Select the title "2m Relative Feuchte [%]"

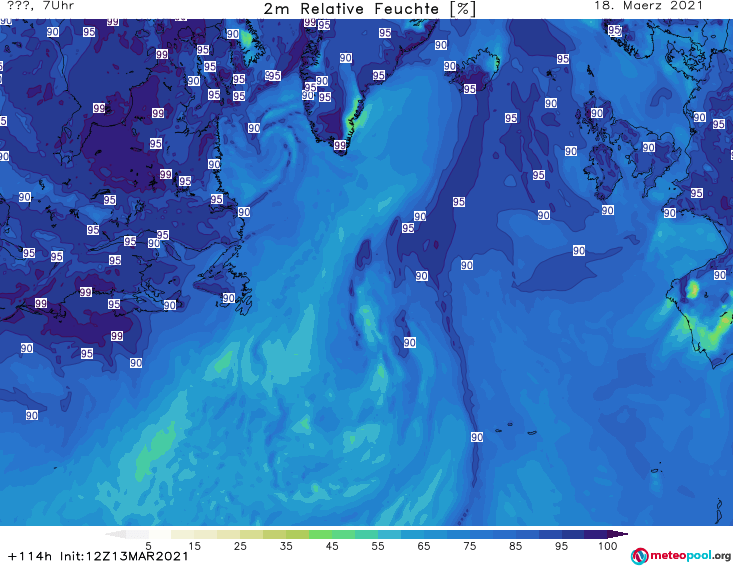pyautogui.click(x=370, y=9)
